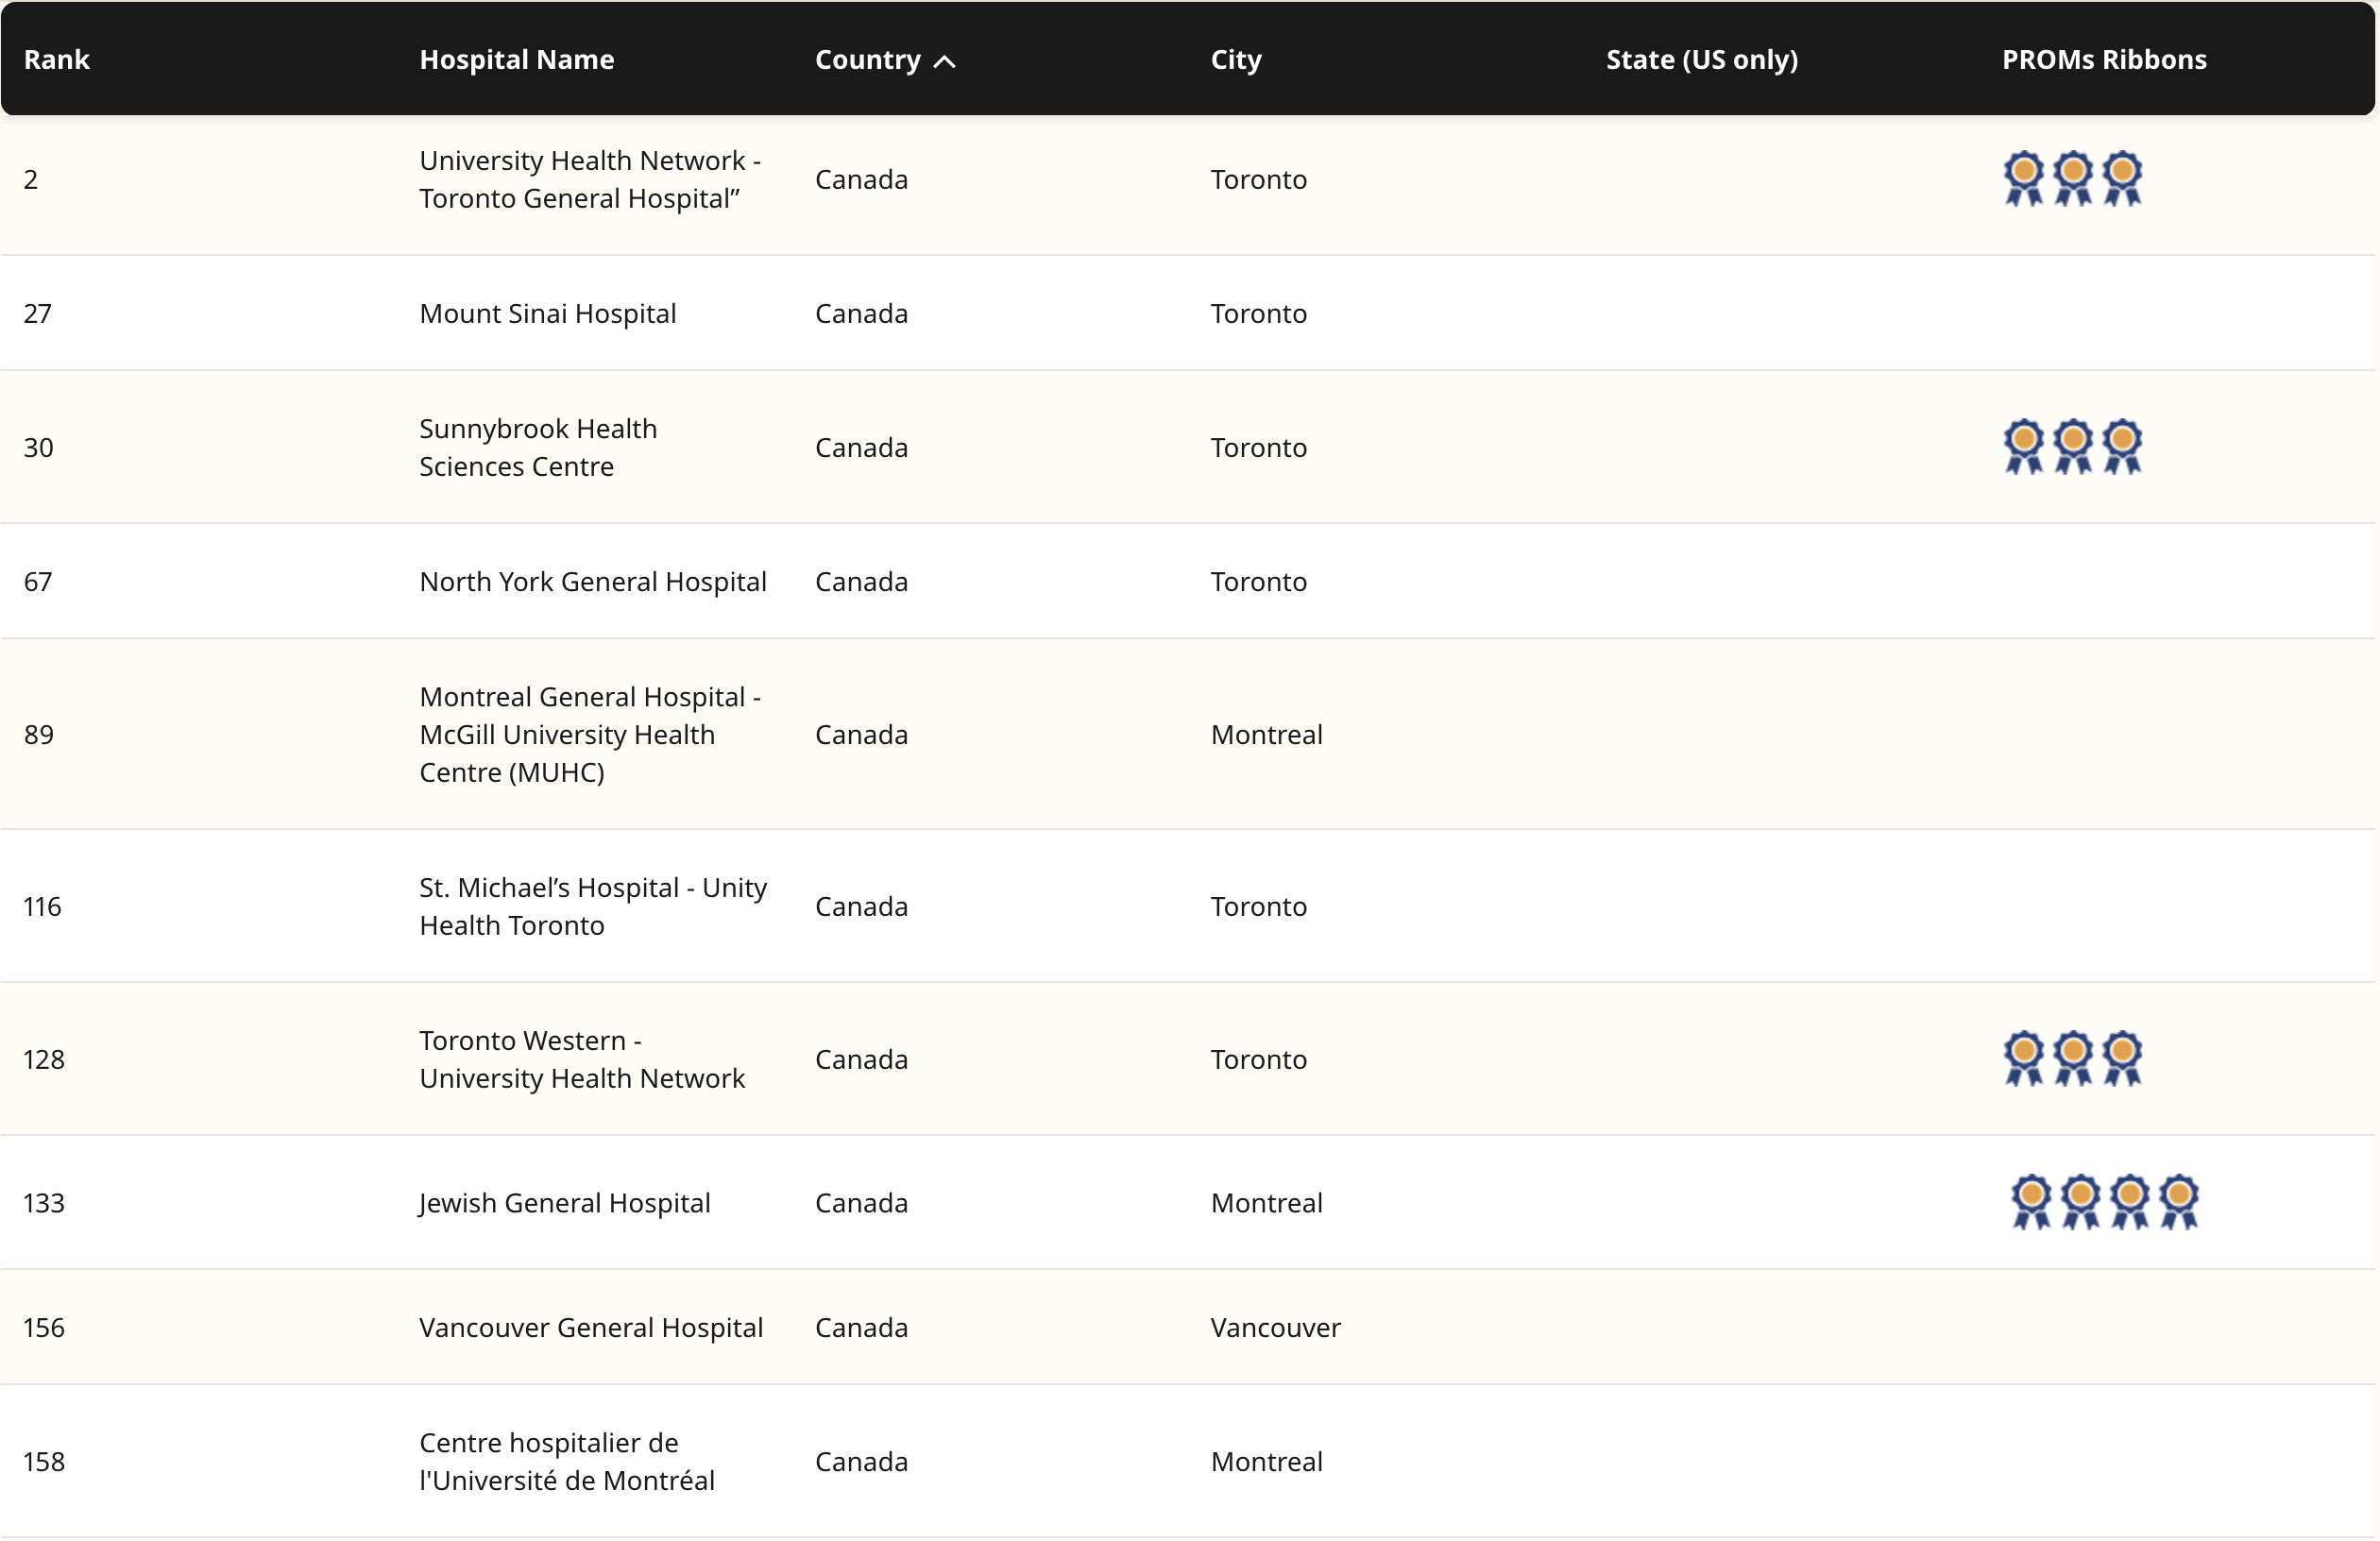Select Montreal city in Centre hospitalier row
This screenshot has width=2380, height=1541.
(1267, 1461)
